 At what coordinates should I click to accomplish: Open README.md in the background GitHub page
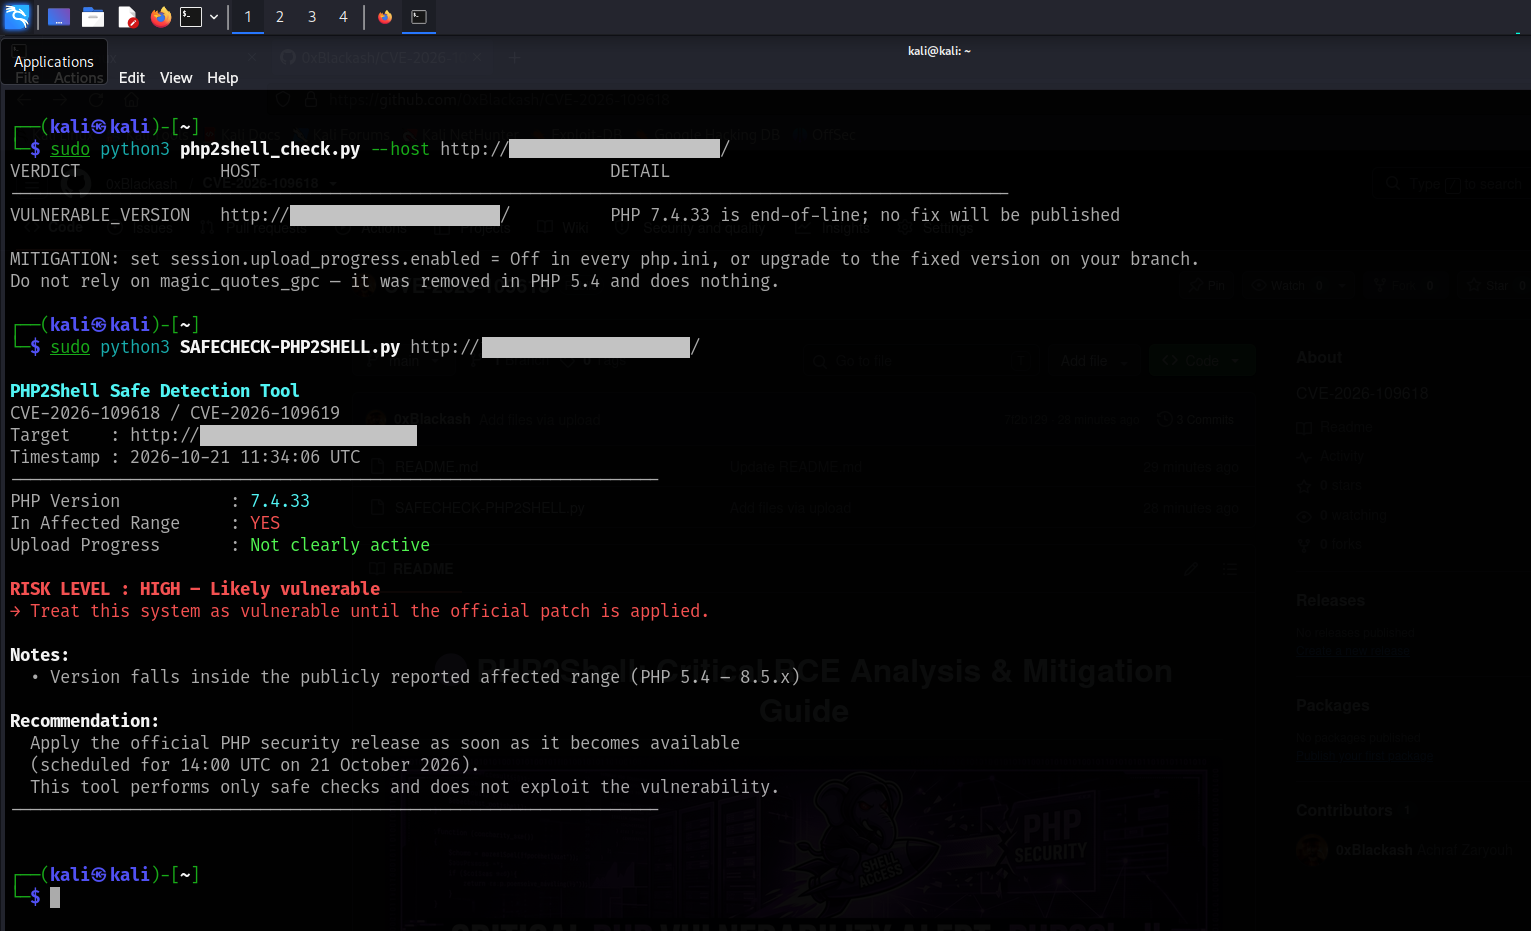point(436,467)
